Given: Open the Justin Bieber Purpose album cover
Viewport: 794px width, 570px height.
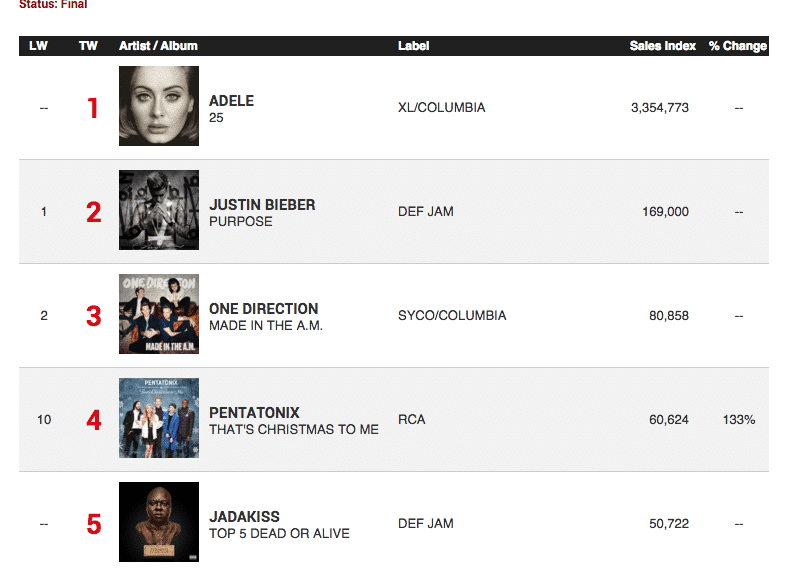Looking at the screenshot, I should click(158, 210).
